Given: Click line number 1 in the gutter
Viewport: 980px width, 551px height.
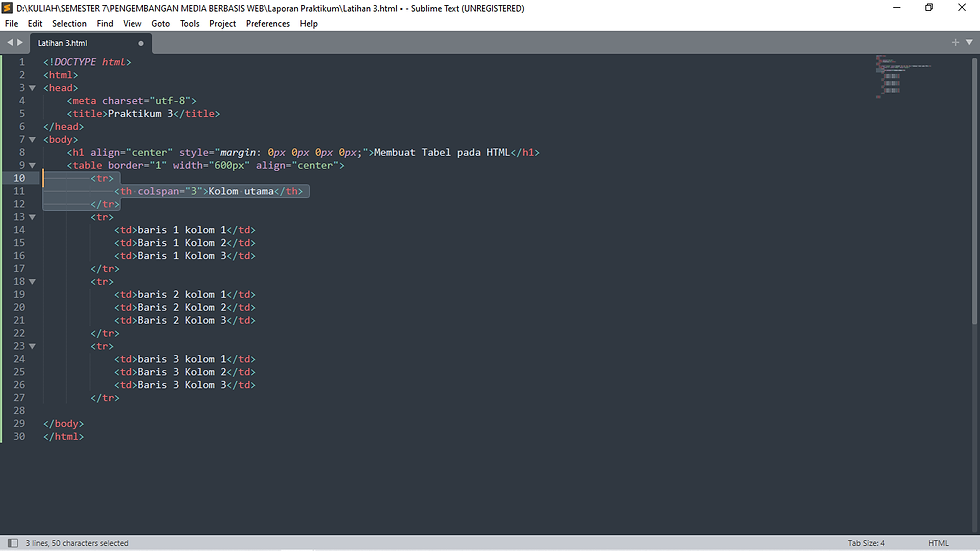Looking at the screenshot, I should [22, 62].
